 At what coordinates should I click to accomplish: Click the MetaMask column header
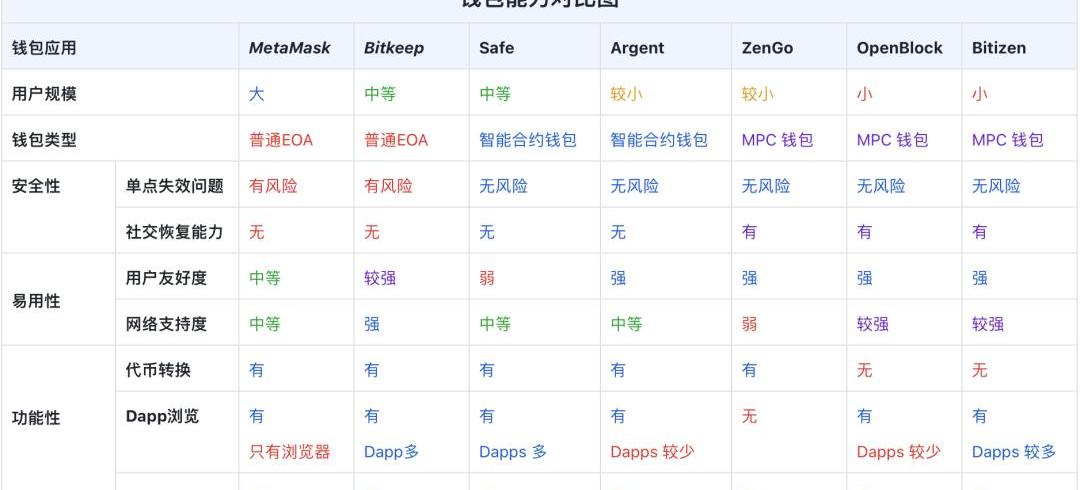(289, 48)
